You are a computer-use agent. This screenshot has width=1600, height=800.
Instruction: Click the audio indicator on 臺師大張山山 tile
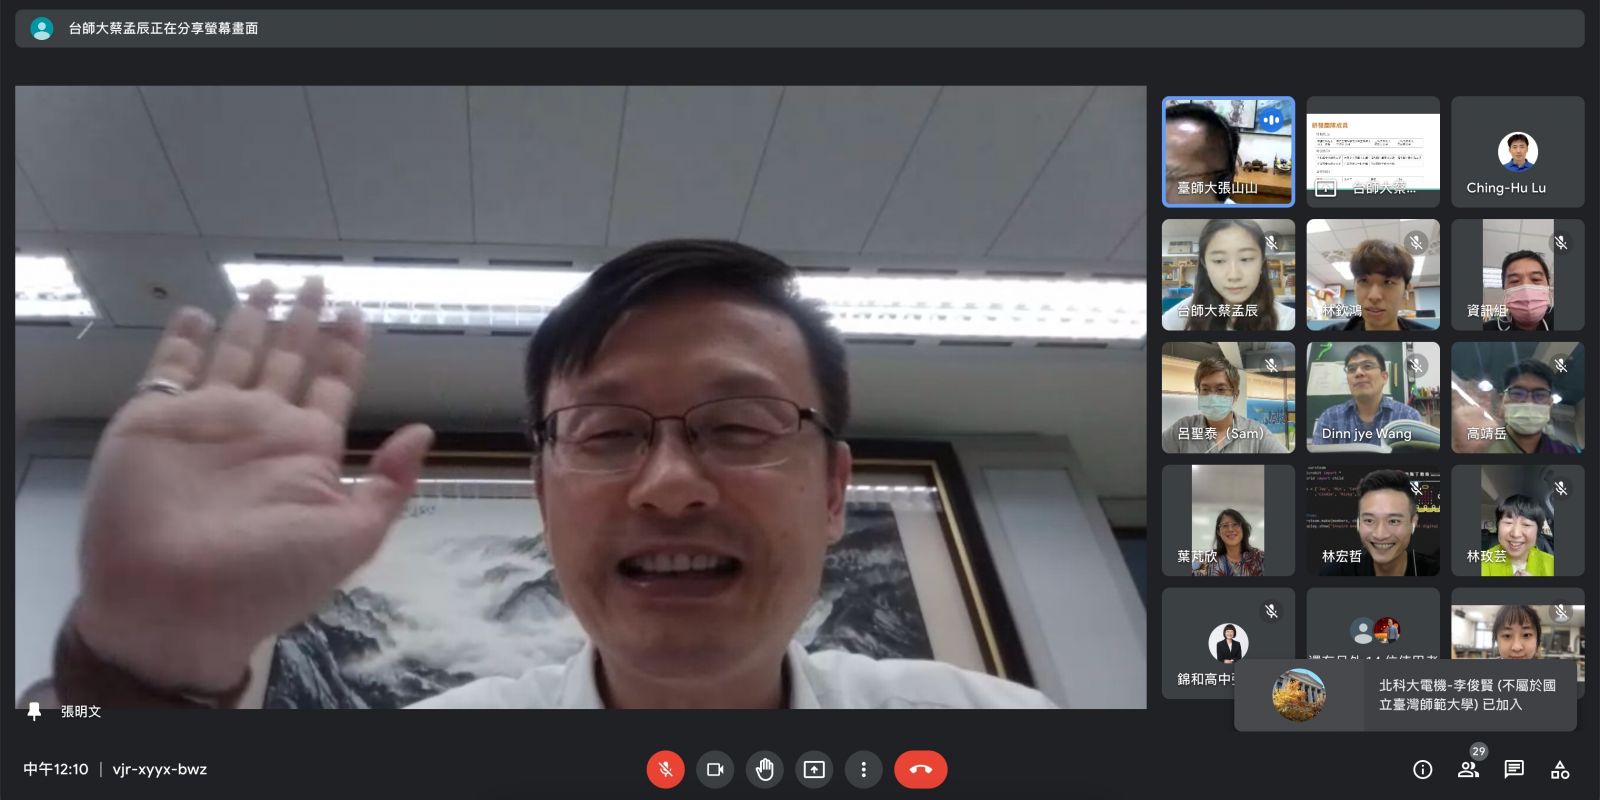pyautogui.click(x=1271, y=120)
